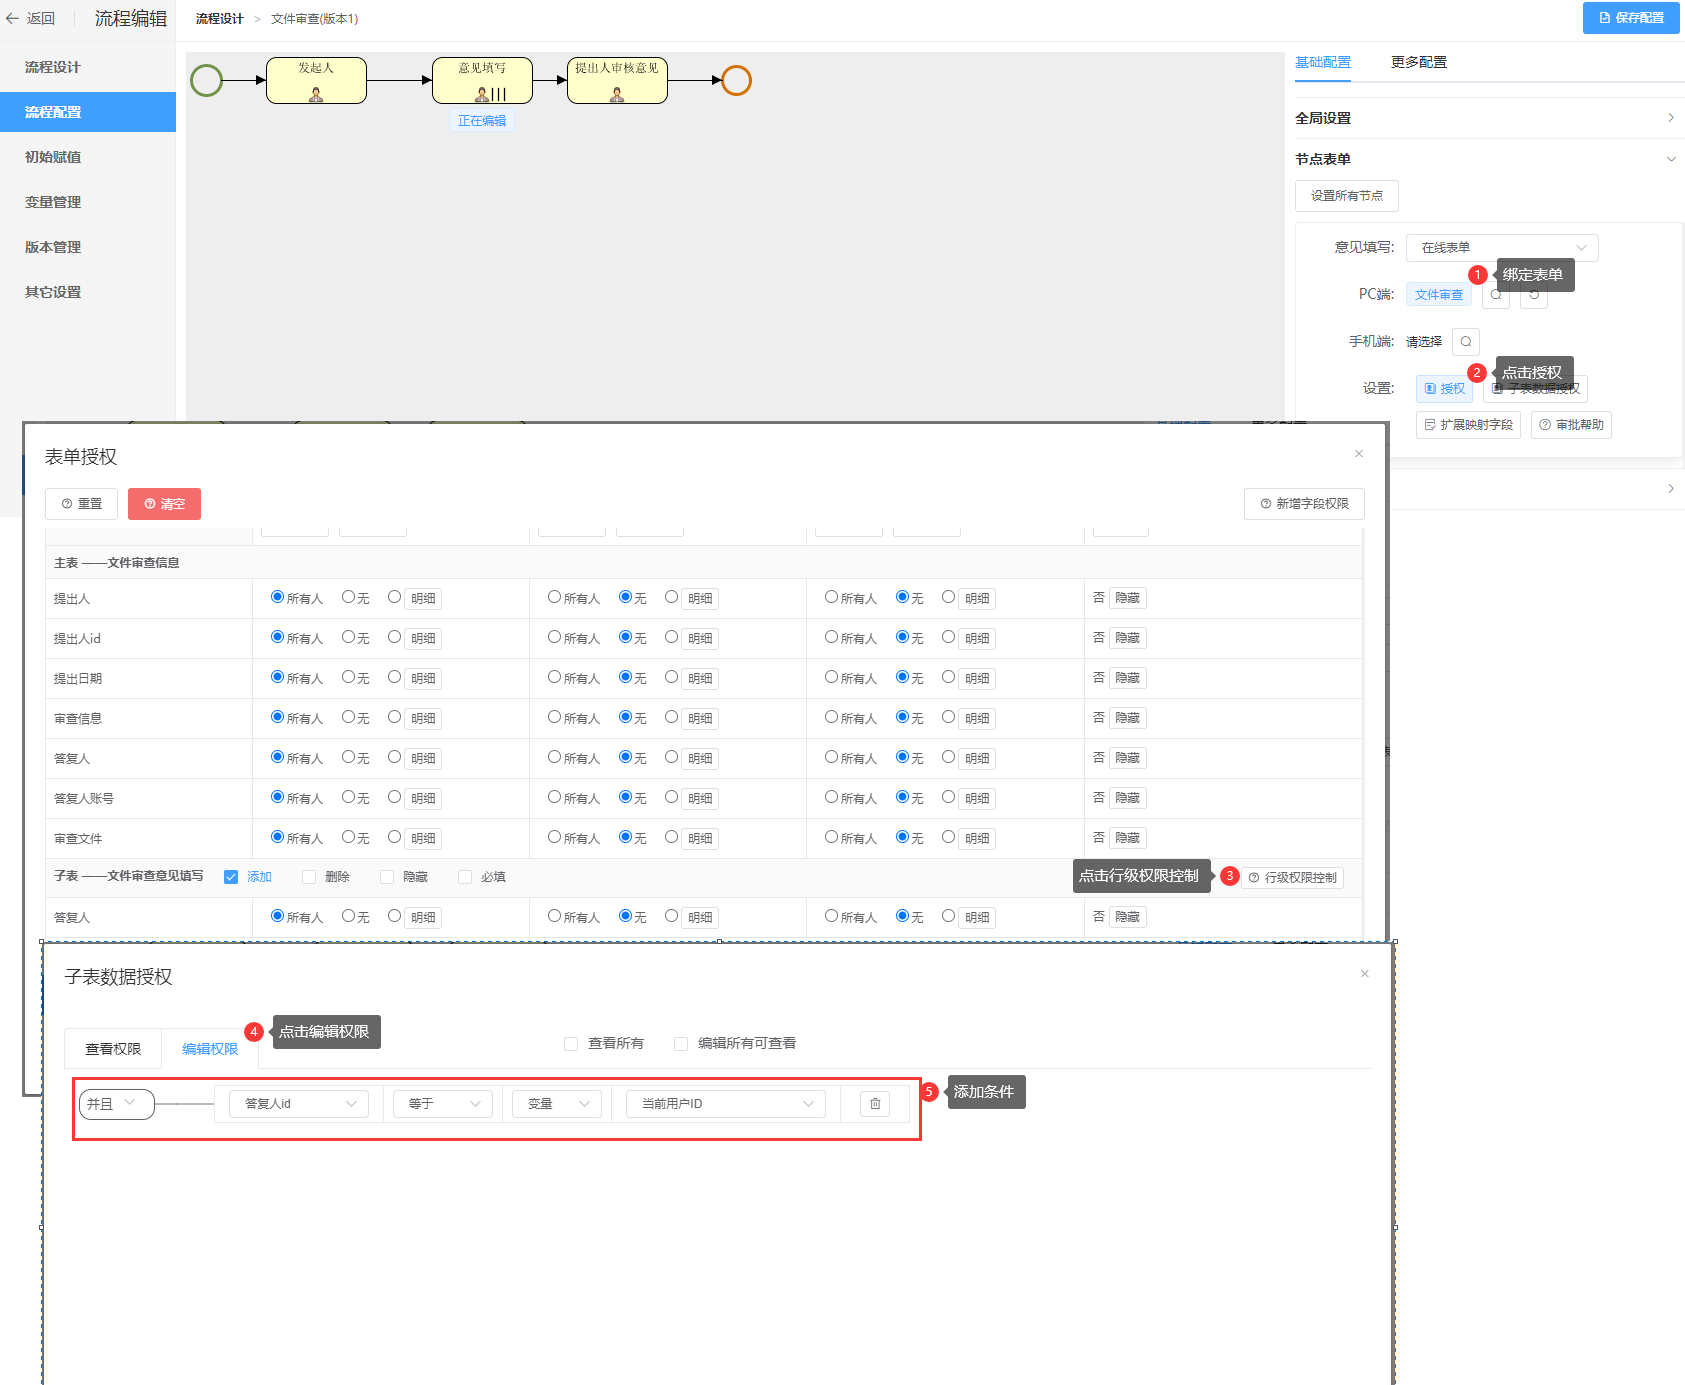Delete the condition row with trash icon
This screenshot has height=1385, width=1685.
point(875,1104)
